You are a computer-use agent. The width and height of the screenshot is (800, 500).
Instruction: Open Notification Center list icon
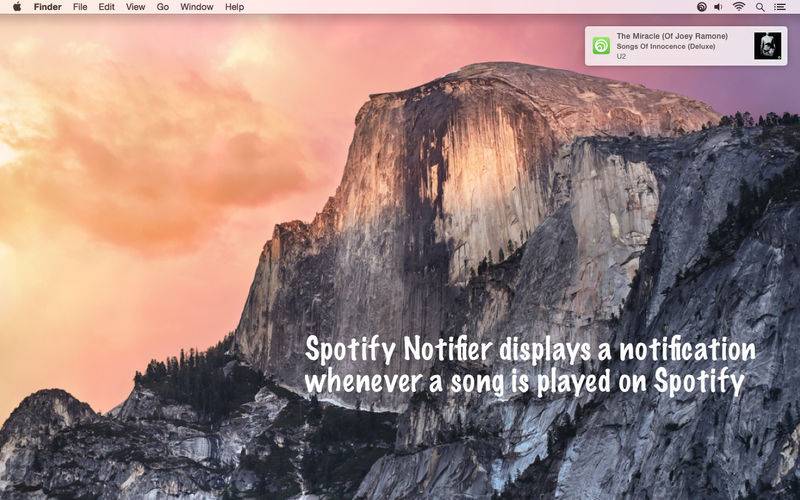780,7
